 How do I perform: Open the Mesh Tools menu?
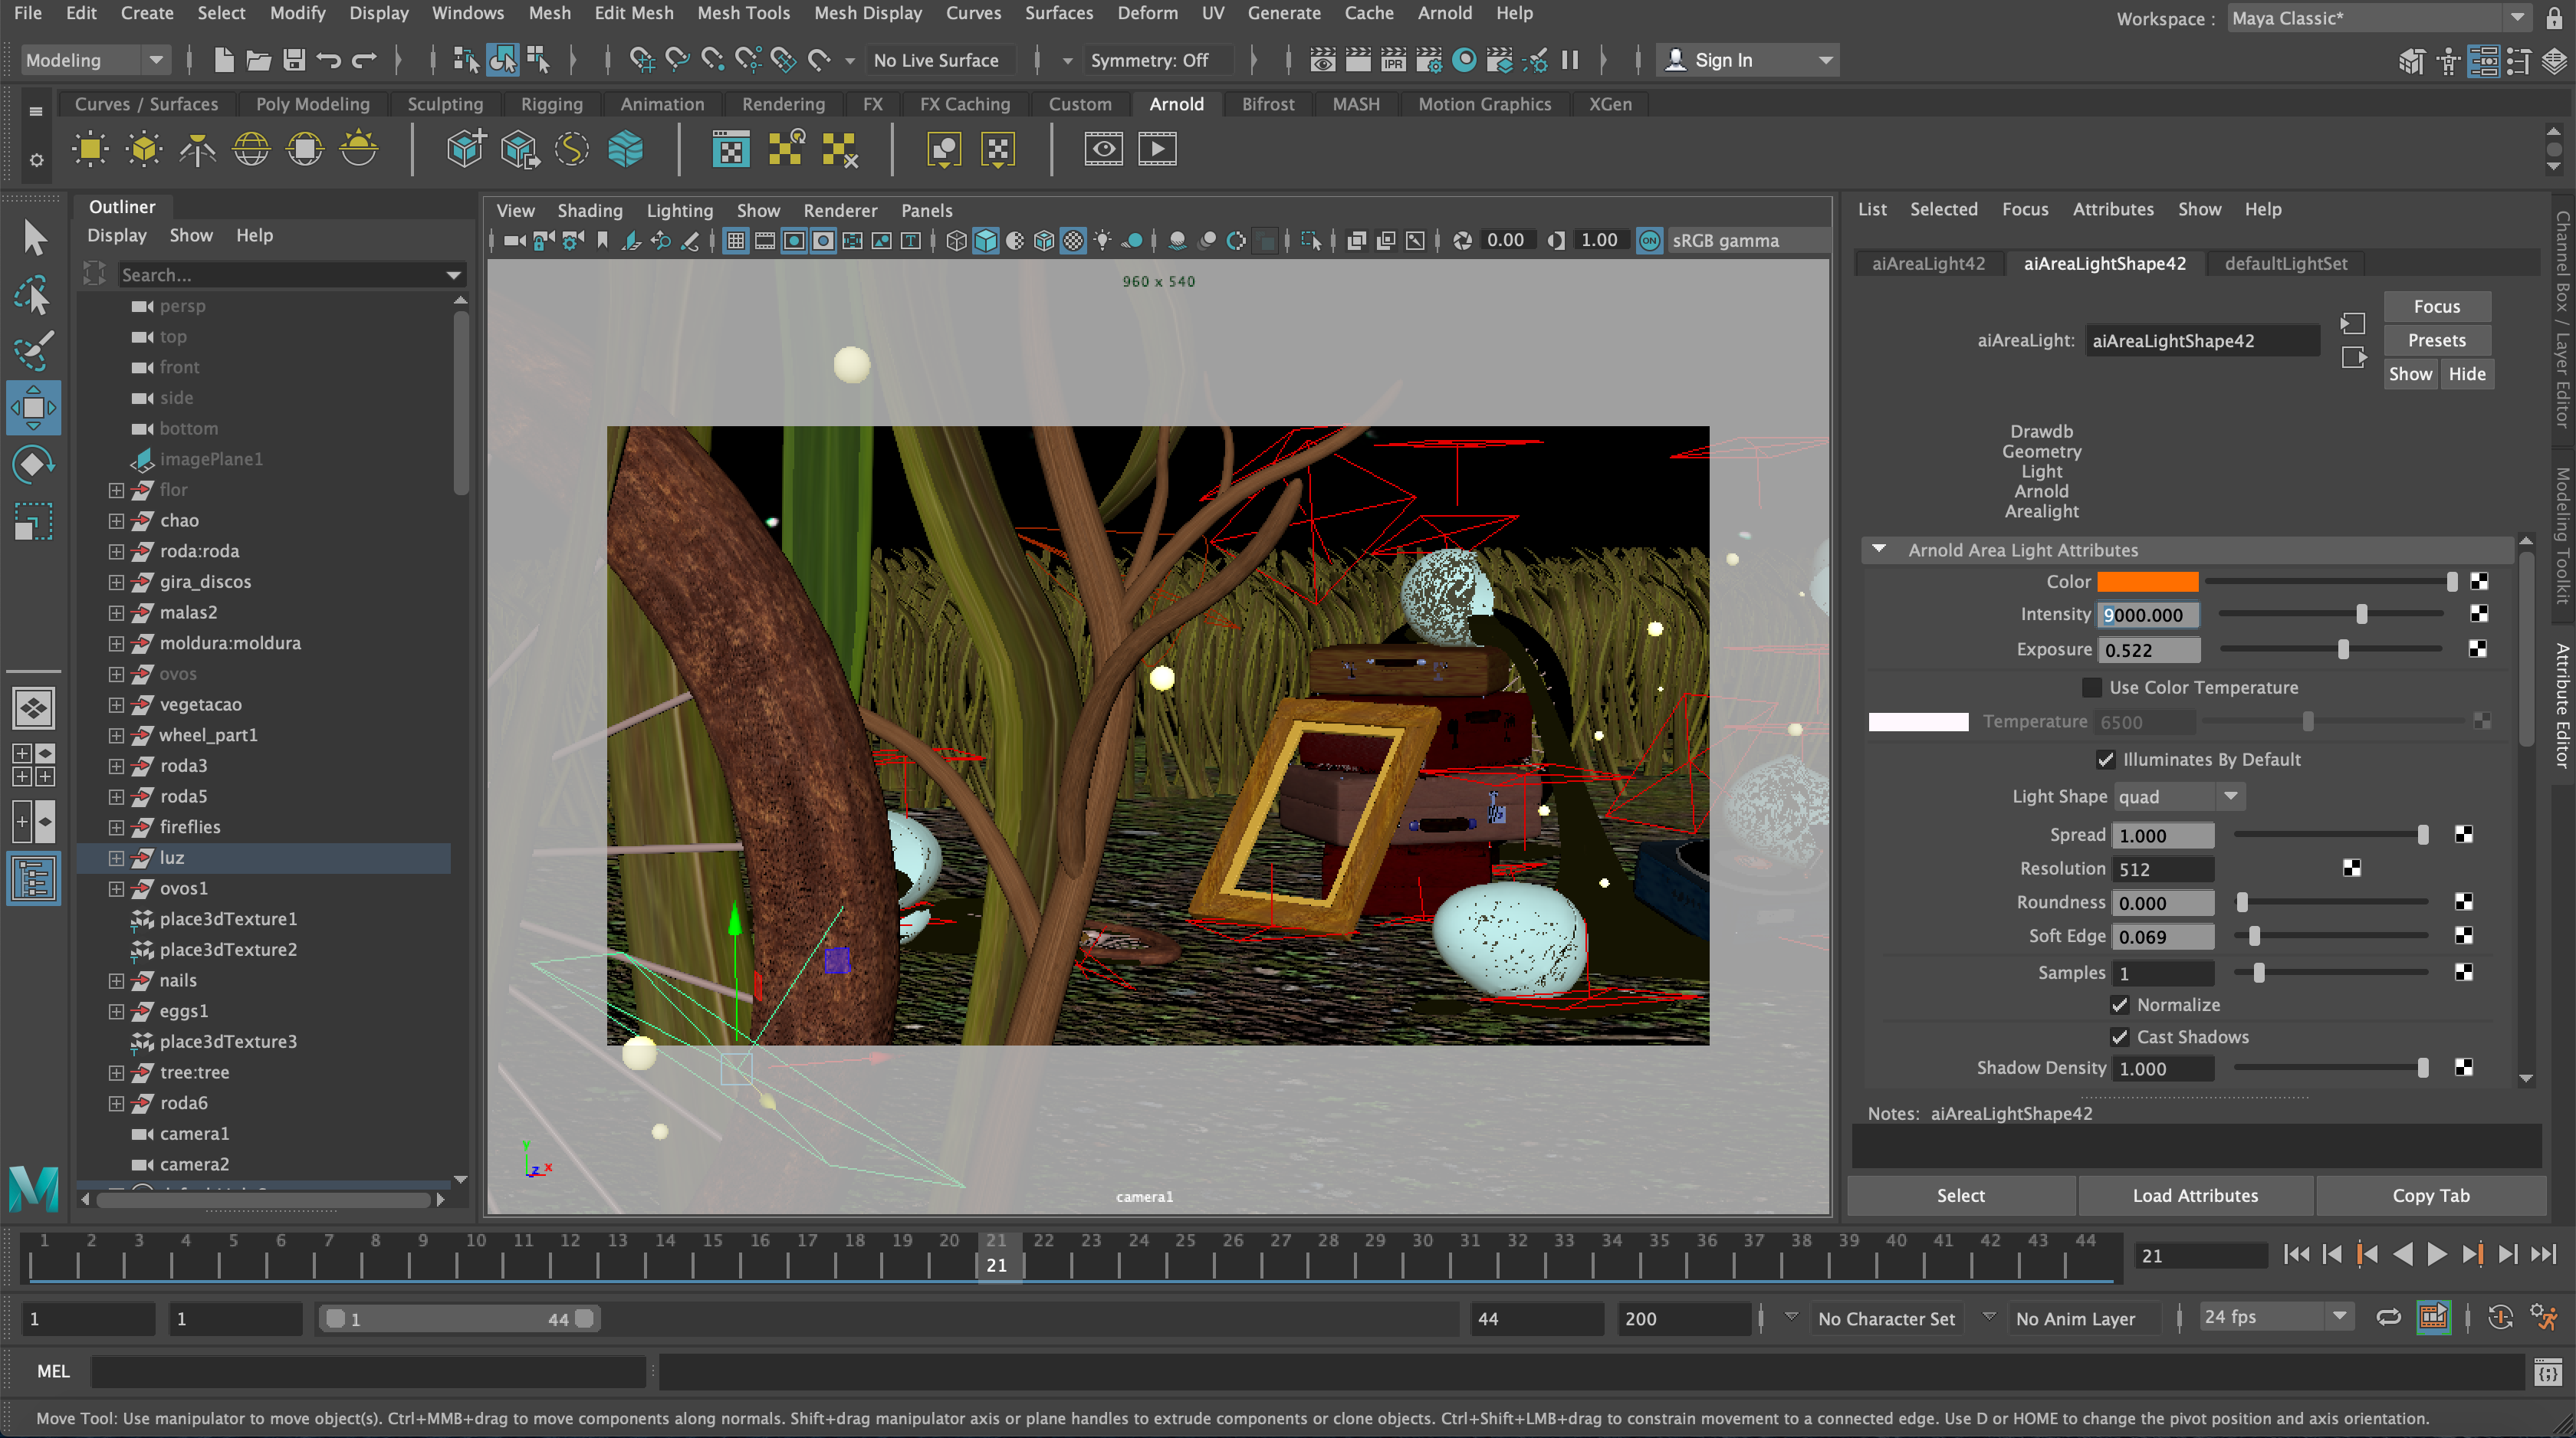click(x=743, y=13)
